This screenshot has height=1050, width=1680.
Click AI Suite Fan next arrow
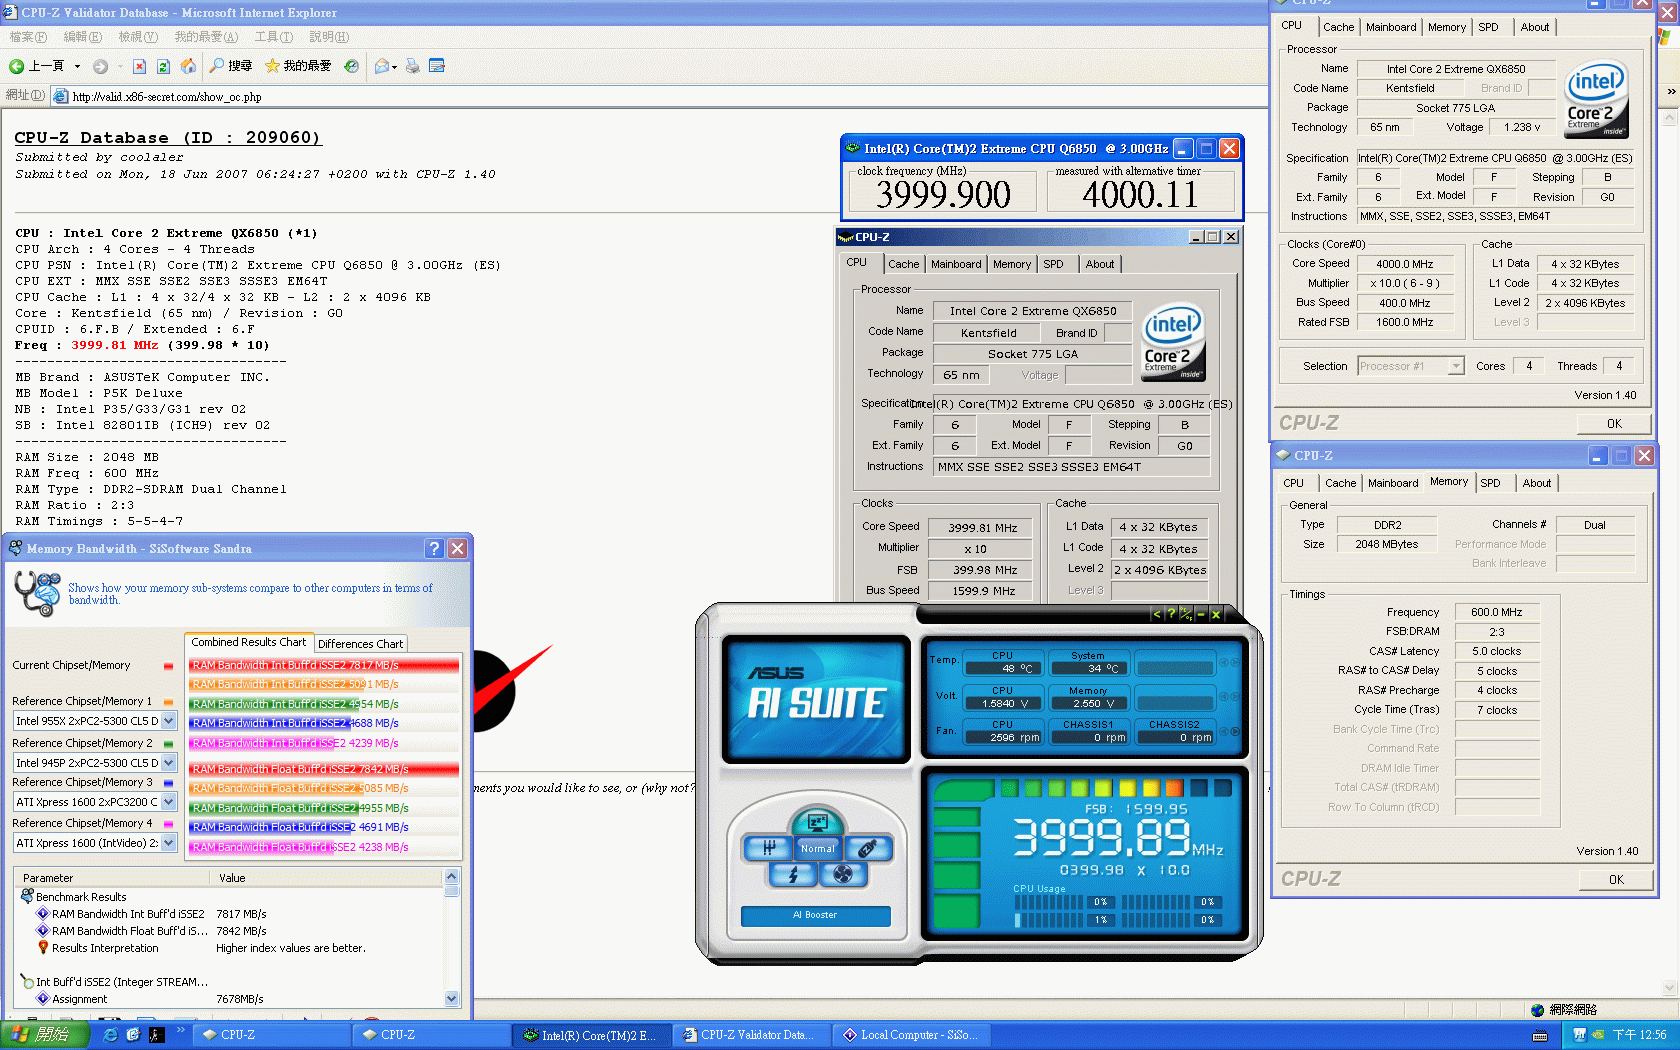coord(1235,730)
